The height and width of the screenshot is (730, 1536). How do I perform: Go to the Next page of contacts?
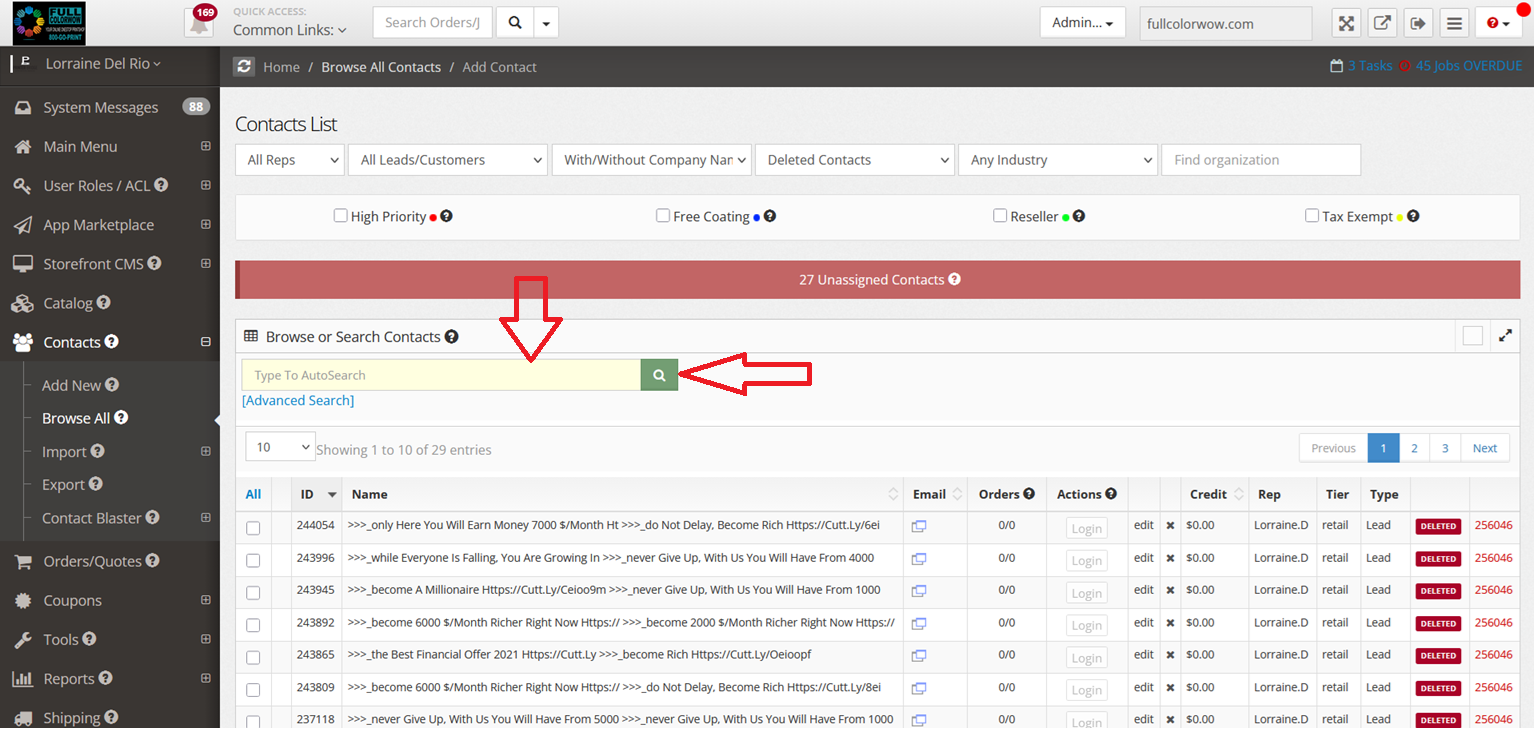1484,448
